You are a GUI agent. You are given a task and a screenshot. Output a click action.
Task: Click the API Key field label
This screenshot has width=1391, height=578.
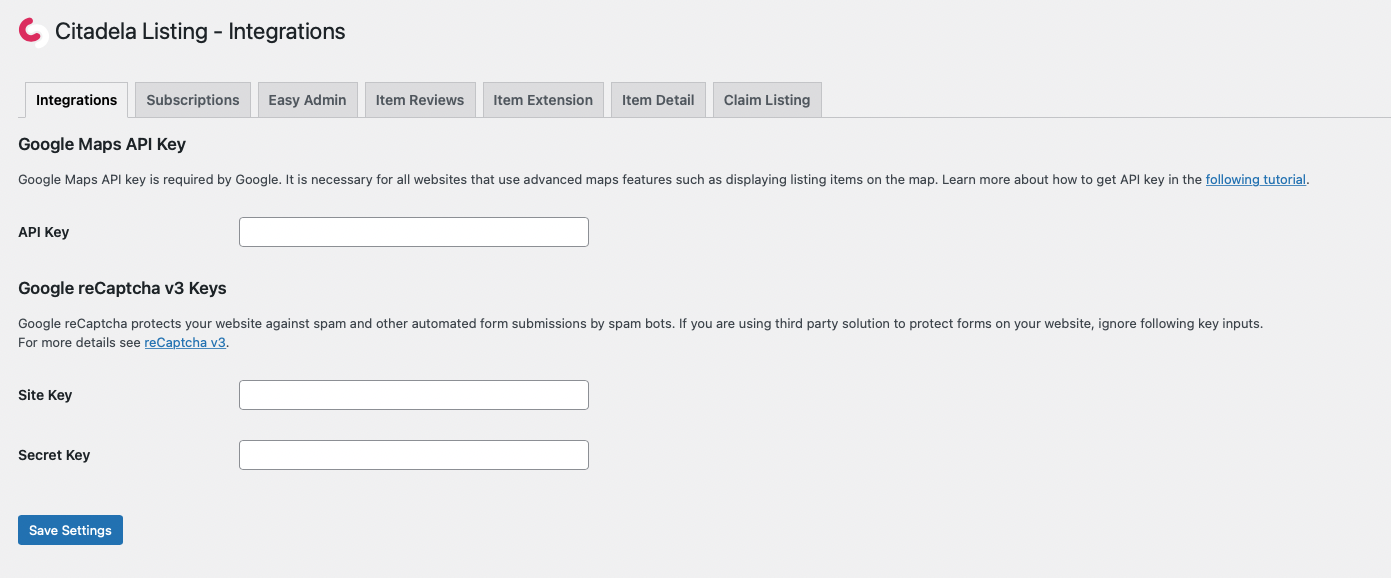pyautogui.click(x=43, y=232)
